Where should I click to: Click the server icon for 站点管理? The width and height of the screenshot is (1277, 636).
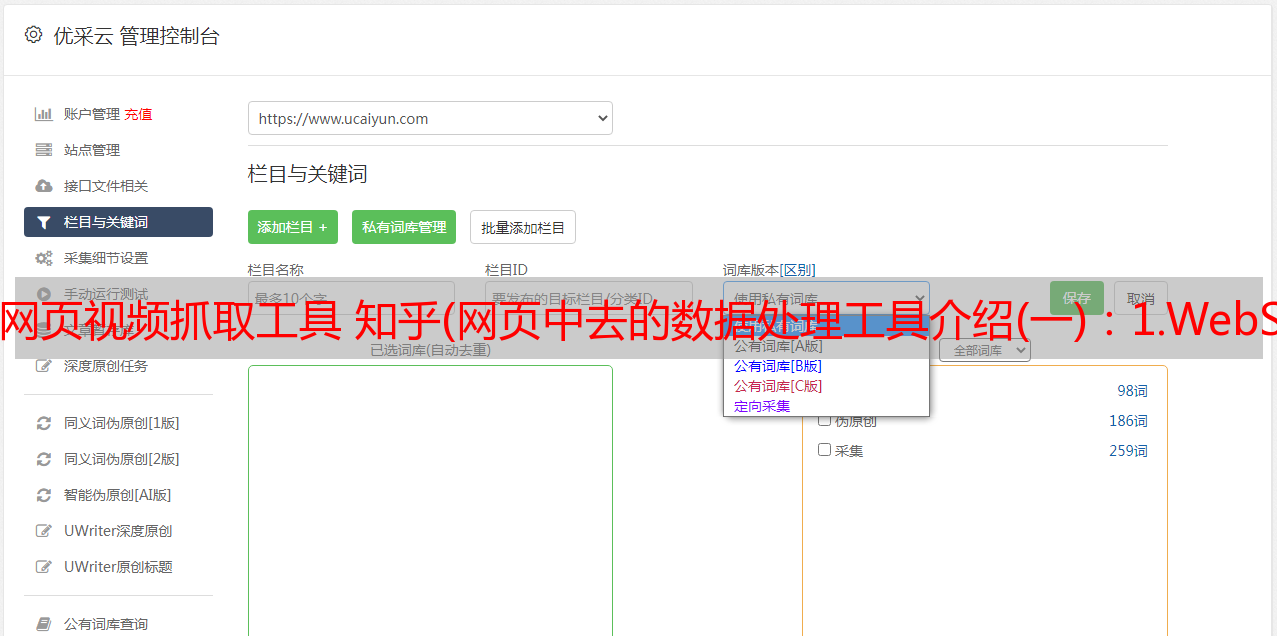click(x=43, y=150)
